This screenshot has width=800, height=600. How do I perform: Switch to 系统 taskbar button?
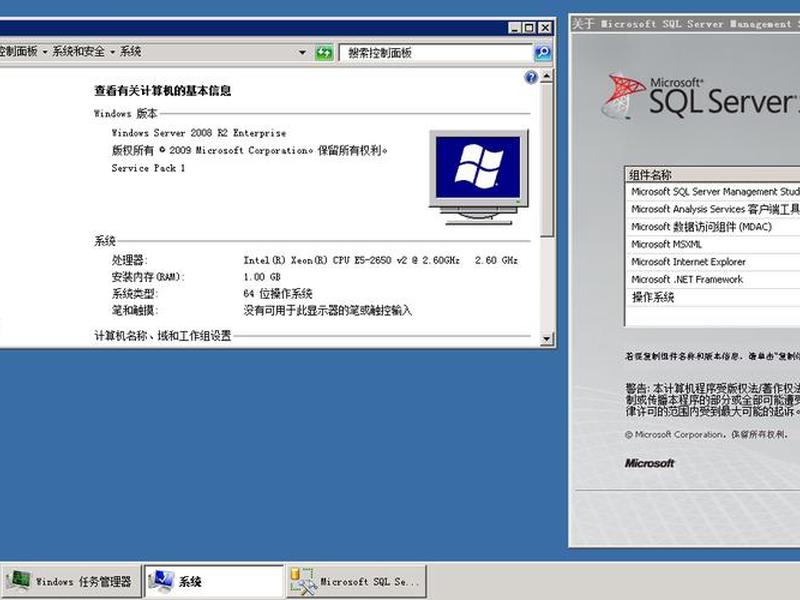[214, 581]
